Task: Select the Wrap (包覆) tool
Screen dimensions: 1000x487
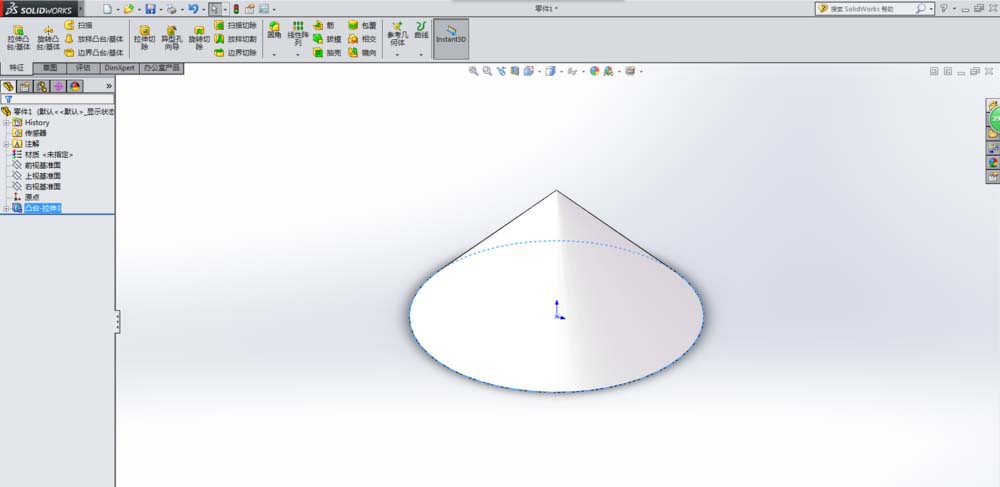Action: [362, 25]
